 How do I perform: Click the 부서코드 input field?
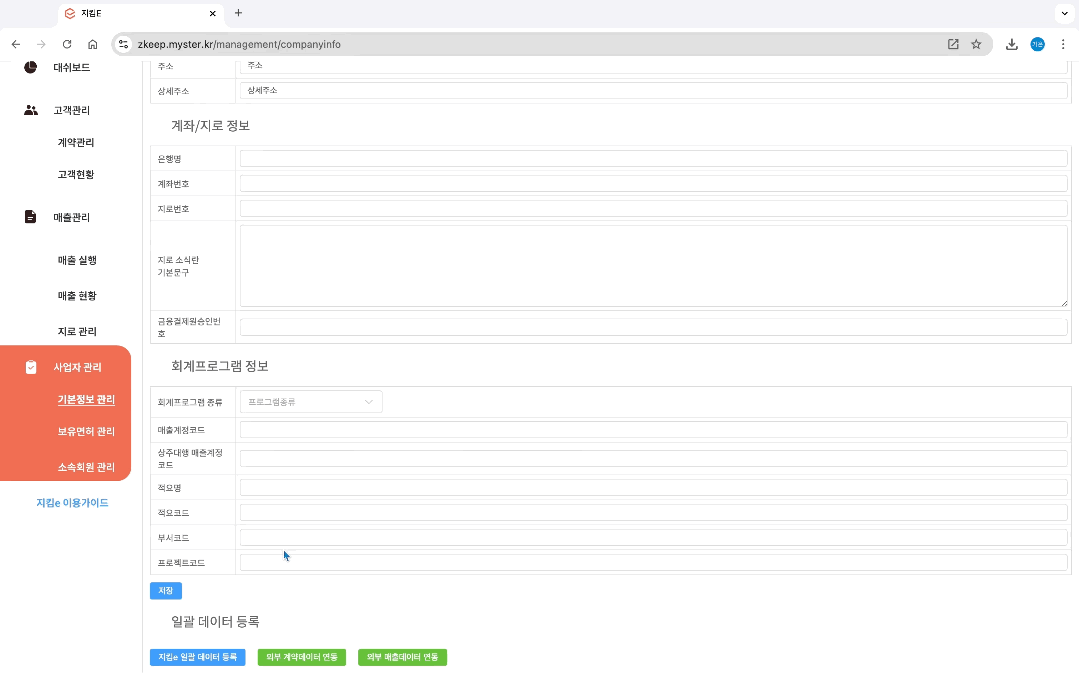pyautogui.click(x=654, y=537)
